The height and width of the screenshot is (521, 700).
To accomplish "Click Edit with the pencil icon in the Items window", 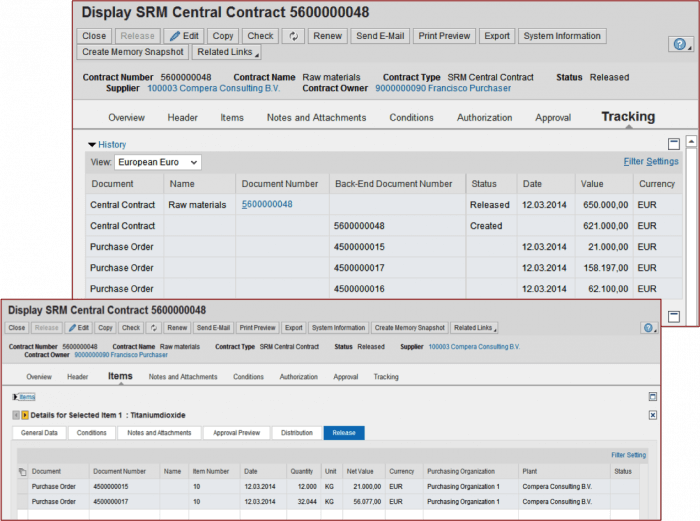I will point(79,328).
